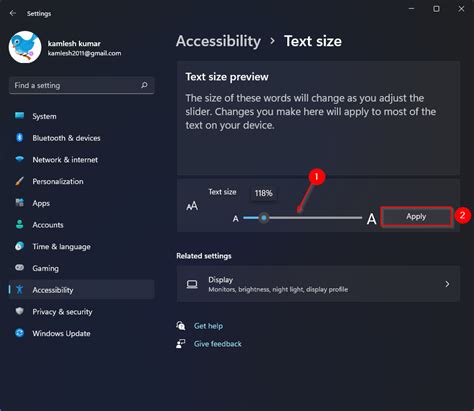Click the Gaming controller icon
This screenshot has width=474, height=411.
click(20, 268)
